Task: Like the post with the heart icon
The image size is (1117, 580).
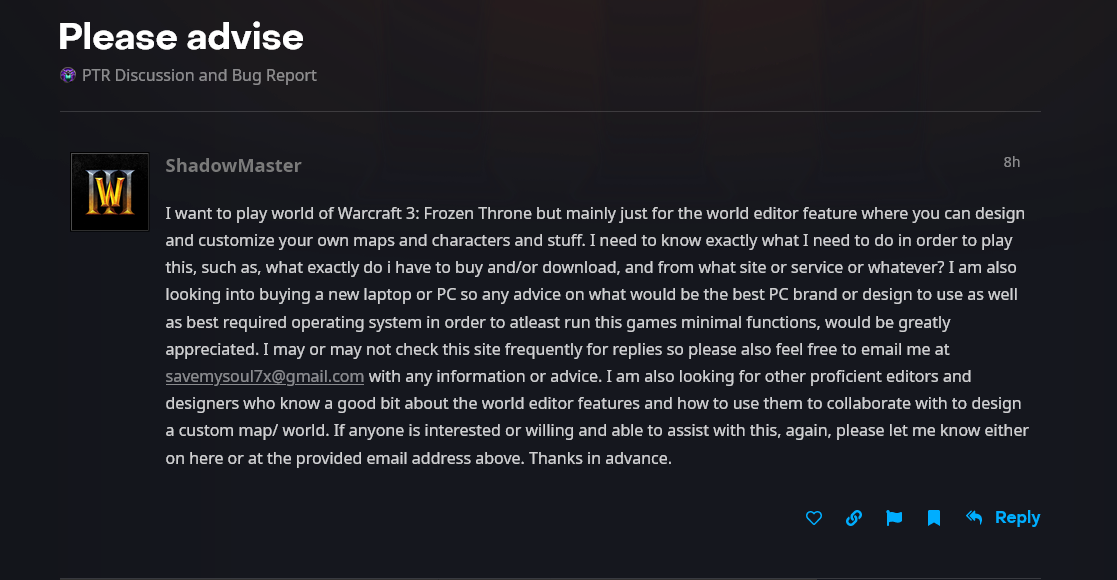Action: click(814, 518)
